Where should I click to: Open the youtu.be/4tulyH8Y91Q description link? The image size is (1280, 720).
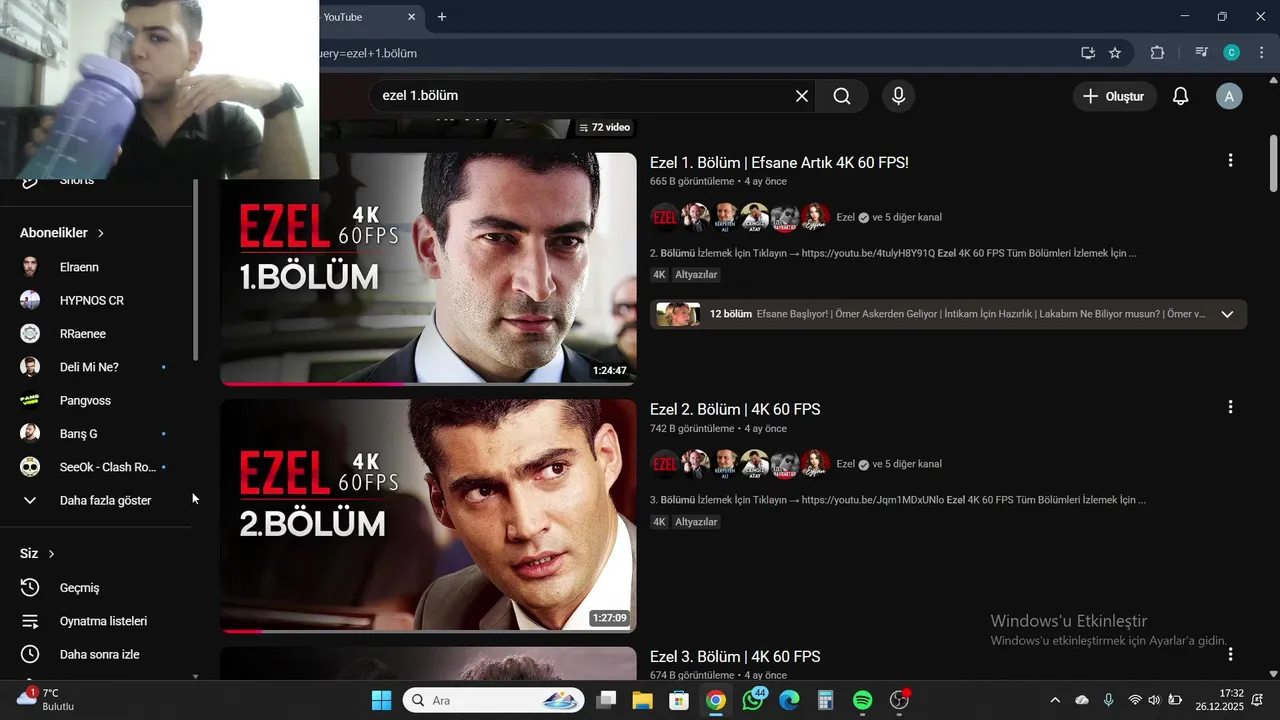point(868,253)
